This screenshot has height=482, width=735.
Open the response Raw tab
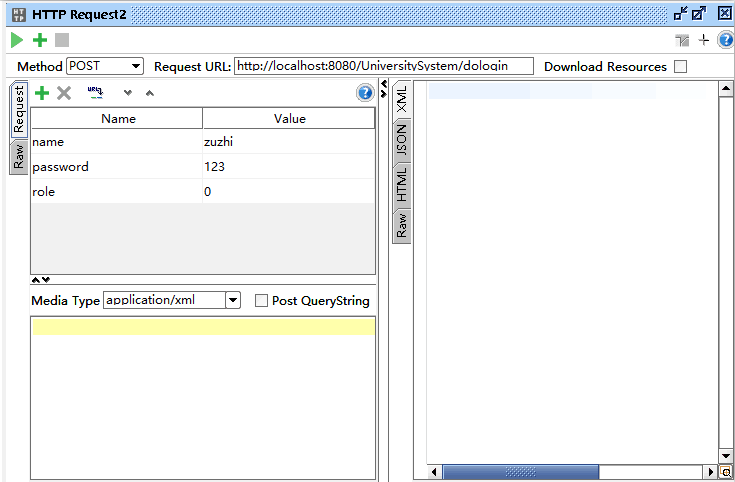tap(402, 226)
